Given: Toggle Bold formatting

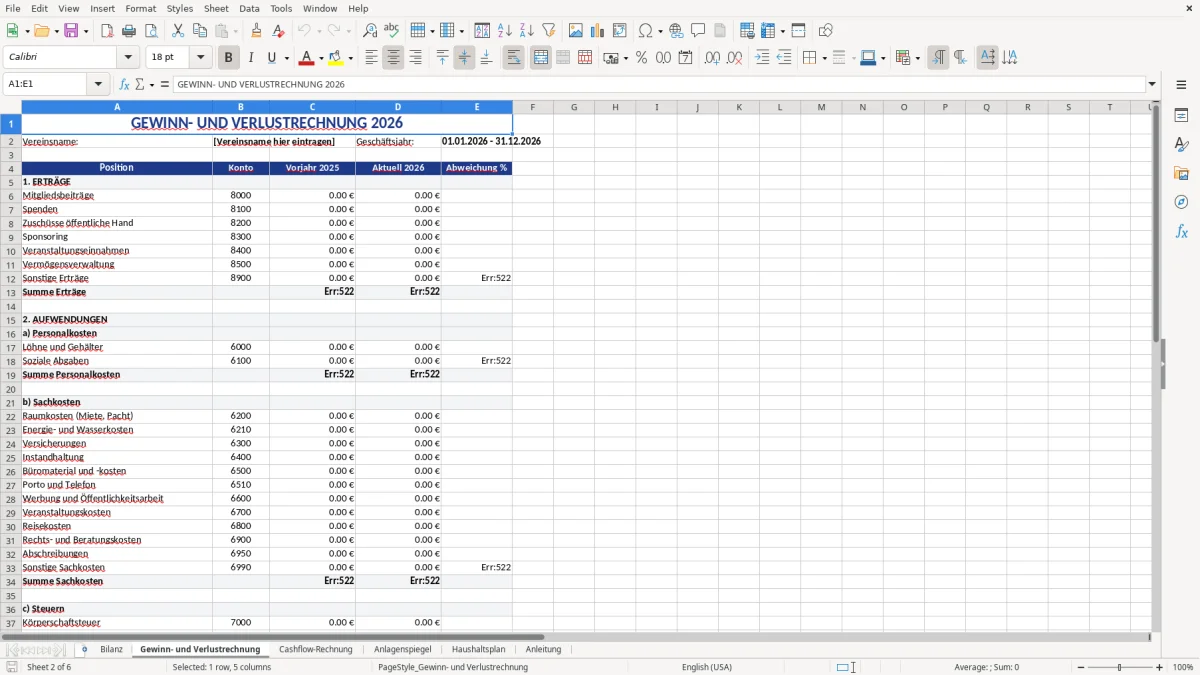Looking at the screenshot, I should pyautogui.click(x=228, y=58).
